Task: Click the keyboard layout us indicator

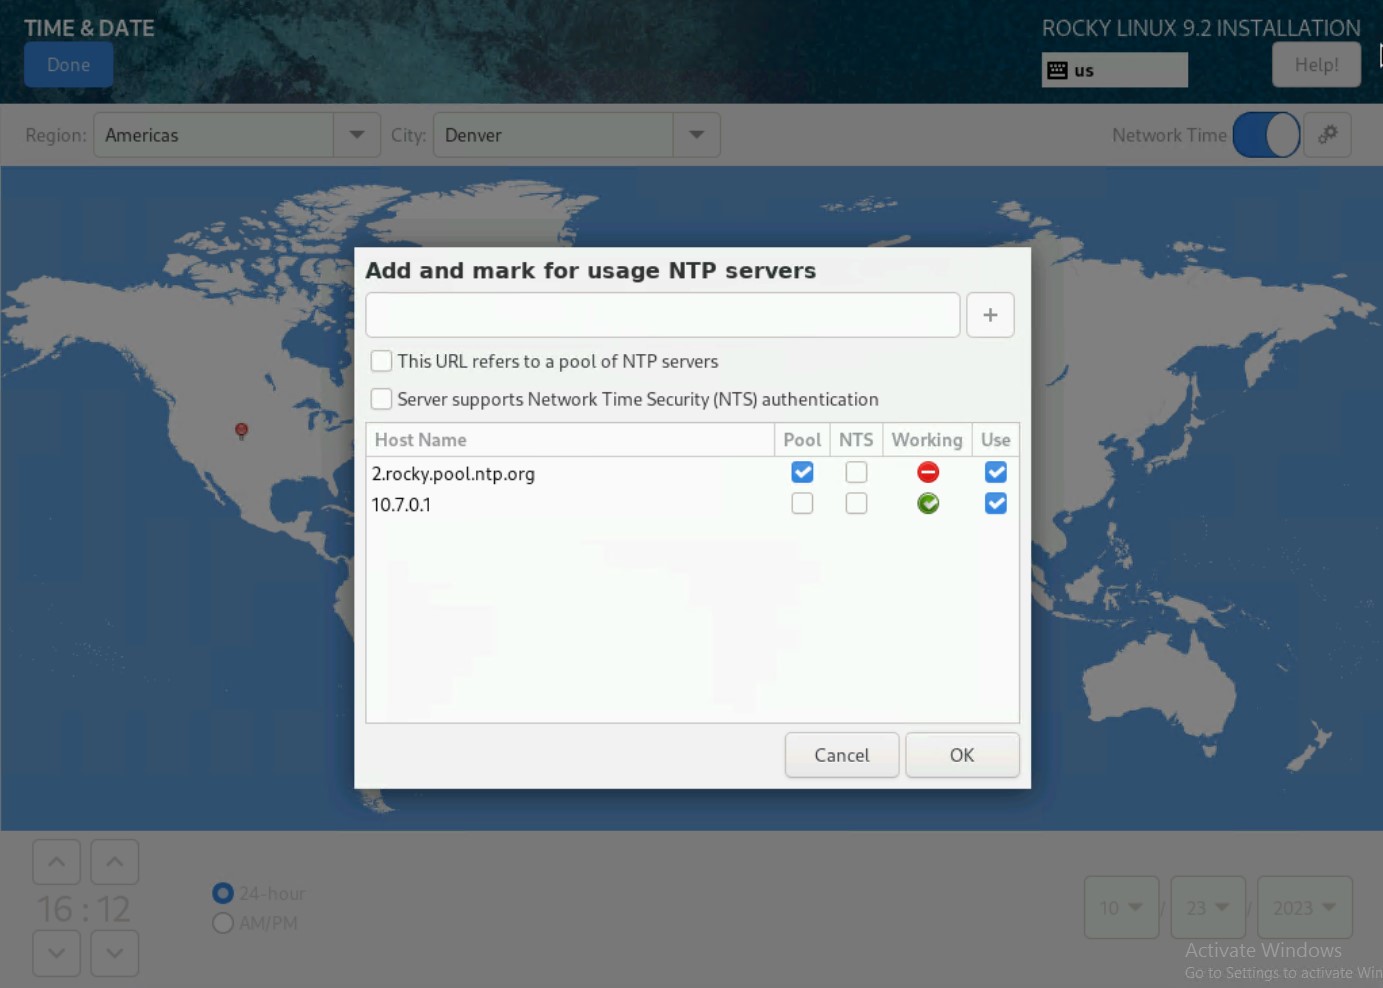Action: (x=1114, y=70)
